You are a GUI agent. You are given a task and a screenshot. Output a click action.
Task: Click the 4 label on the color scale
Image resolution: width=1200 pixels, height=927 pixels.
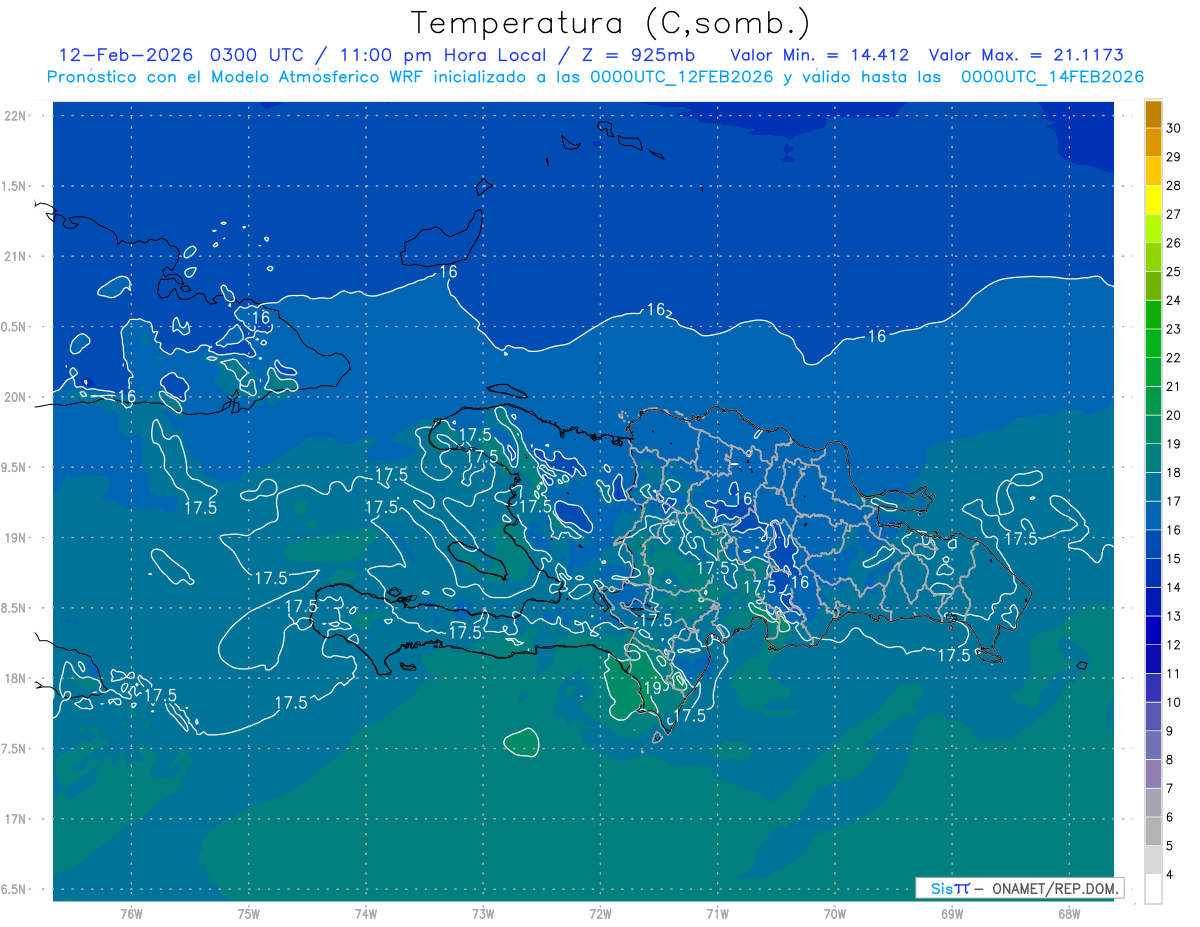pos(1170,875)
